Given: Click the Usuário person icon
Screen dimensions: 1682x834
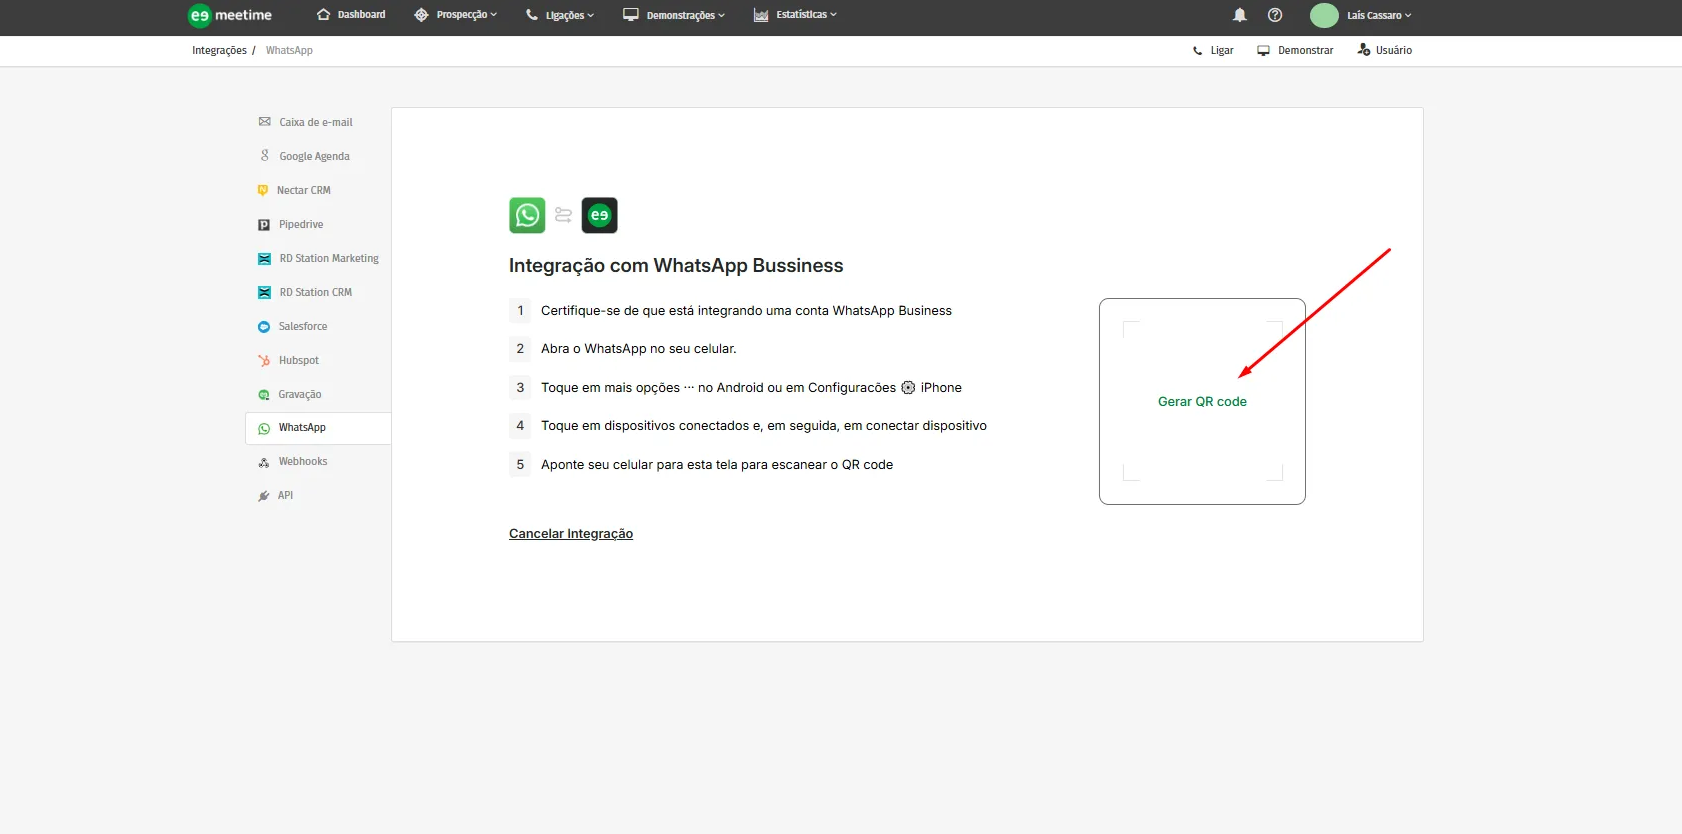Looking at the screenshot, I should (x=1364, y=50).
